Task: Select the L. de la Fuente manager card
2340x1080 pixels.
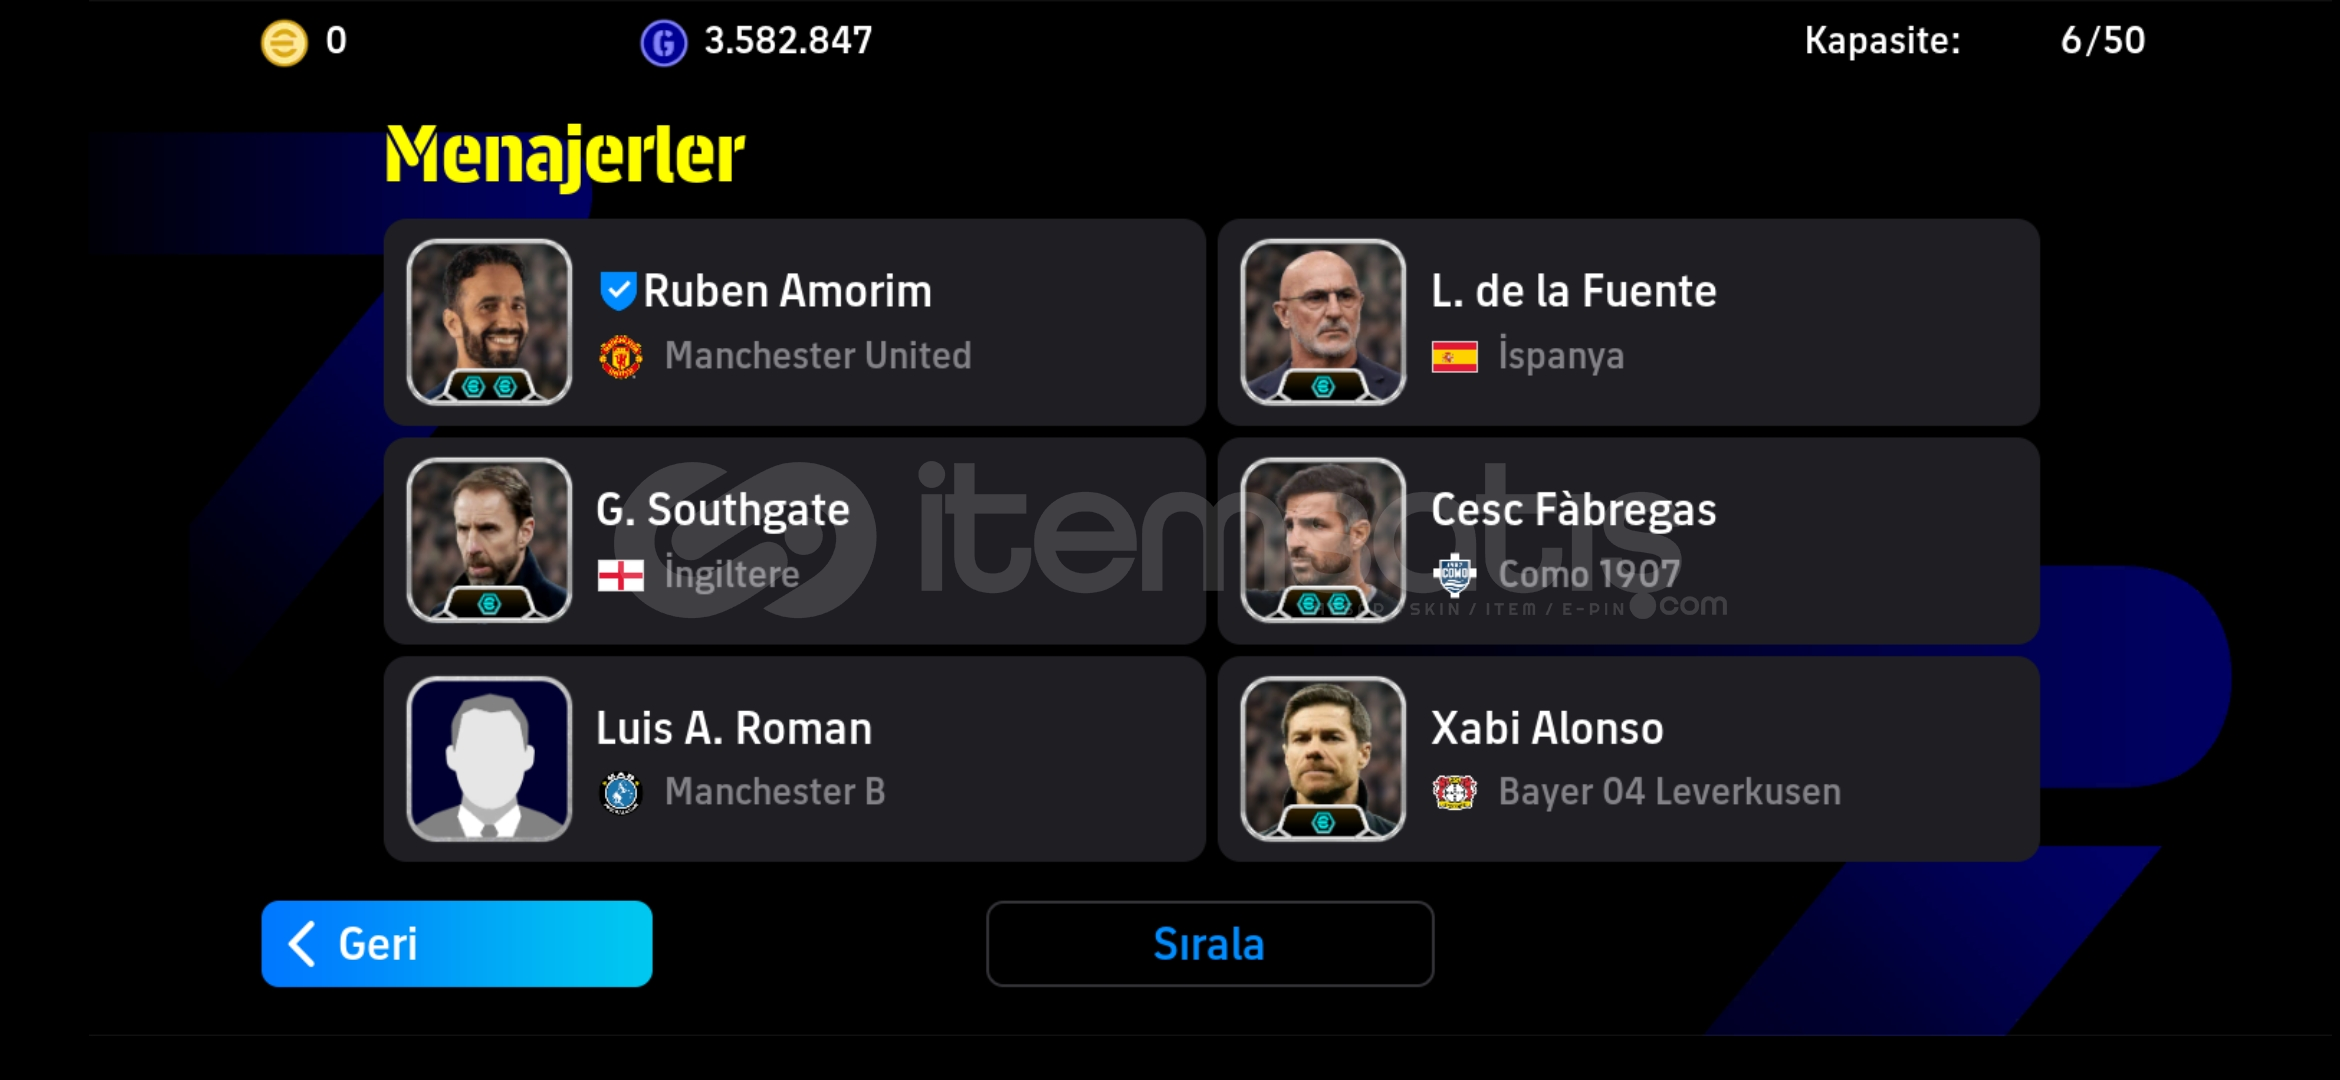Action: [1628, 322]
